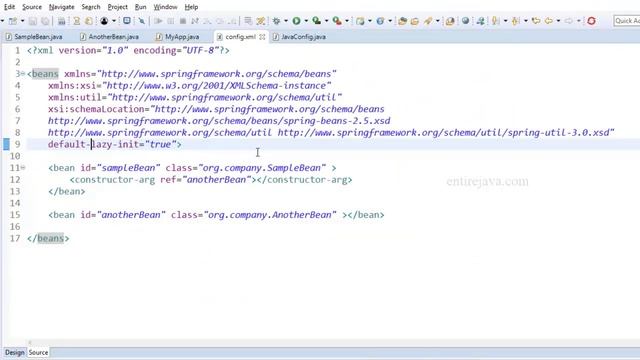Click the Next Annotation toolbar icon
The image size is (640, 360).
pos(496,21)
